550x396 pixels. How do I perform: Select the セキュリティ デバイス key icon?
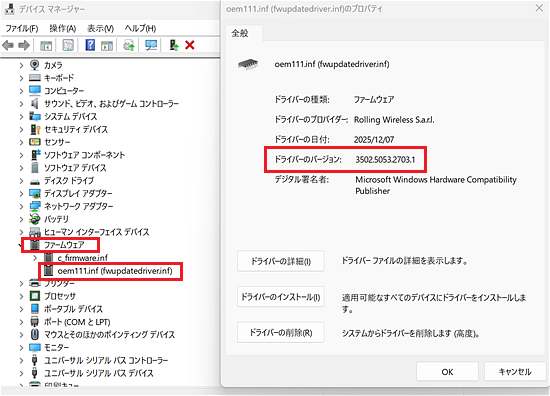click(35, 129)
